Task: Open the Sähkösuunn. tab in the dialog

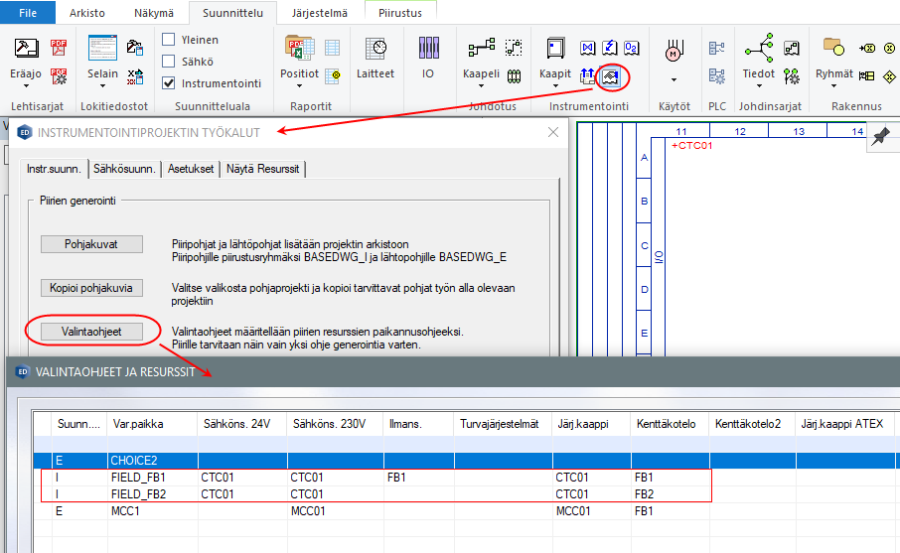Action: coord(125,169)
